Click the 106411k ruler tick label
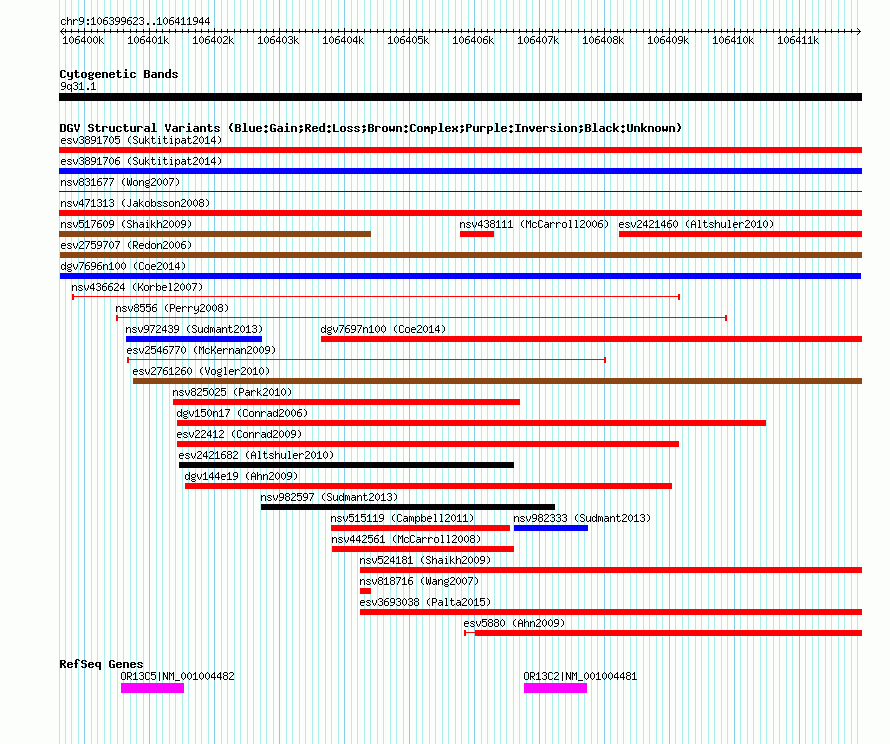890x744 pixels. click(x=798, y=40)
